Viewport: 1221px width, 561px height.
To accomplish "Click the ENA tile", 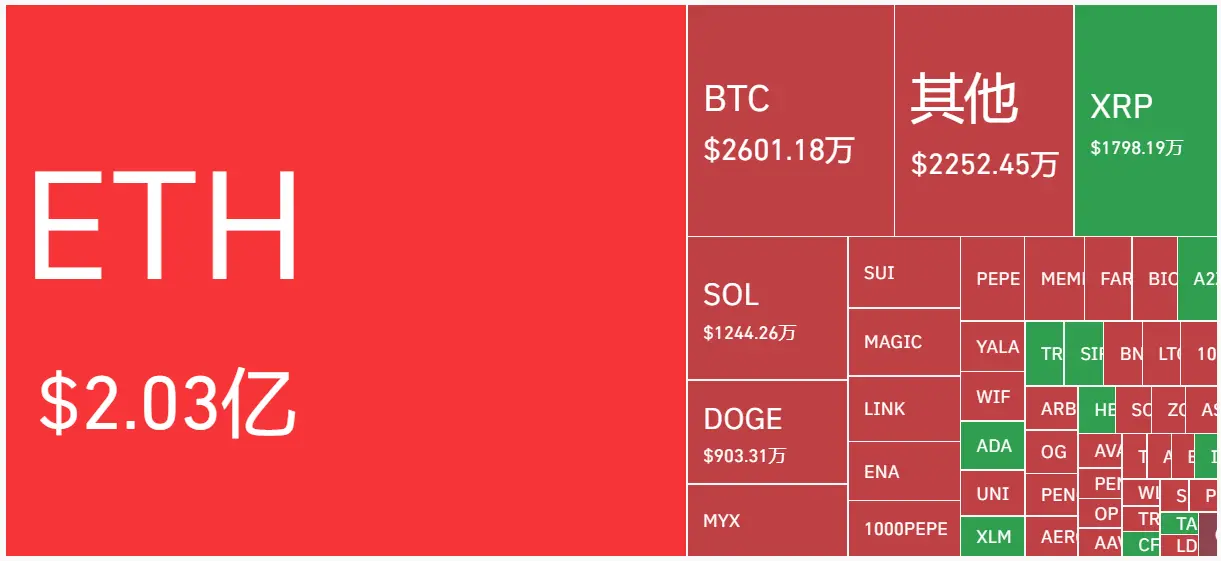I will pyautogui.click(x=903, y=471).
